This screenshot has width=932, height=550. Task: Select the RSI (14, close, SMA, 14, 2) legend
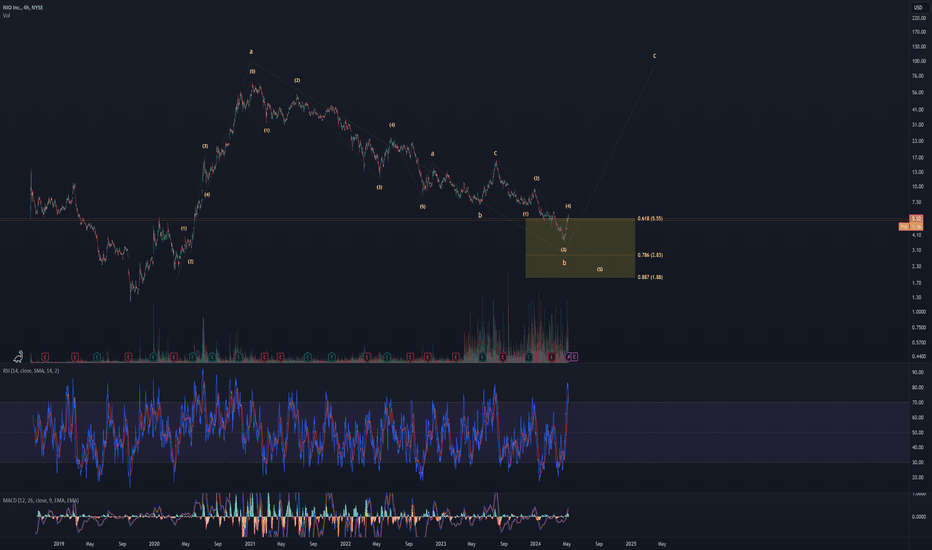pyautogui.click(x=31, y=370)
